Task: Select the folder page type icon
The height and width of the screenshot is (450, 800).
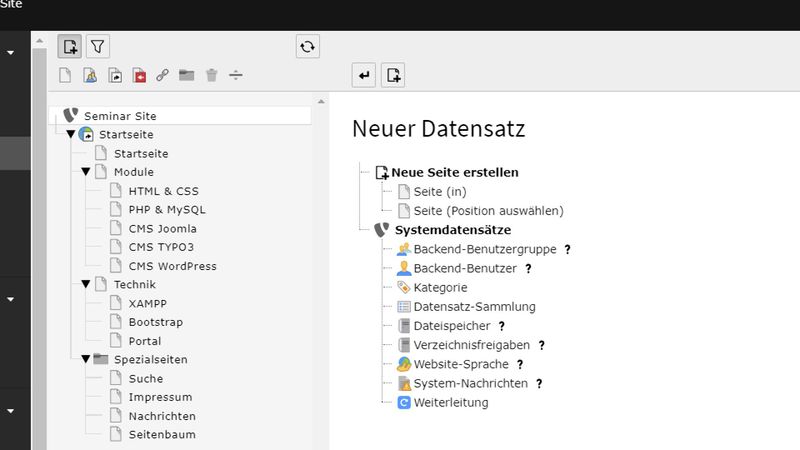Action: (186, 75)
